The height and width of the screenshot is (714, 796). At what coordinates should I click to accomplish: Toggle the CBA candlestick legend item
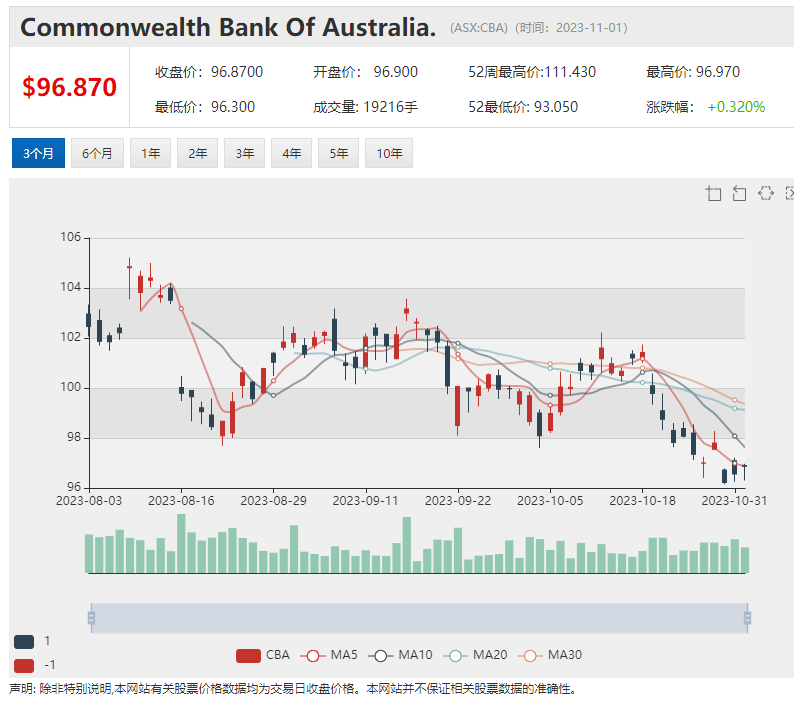(263, 655)
